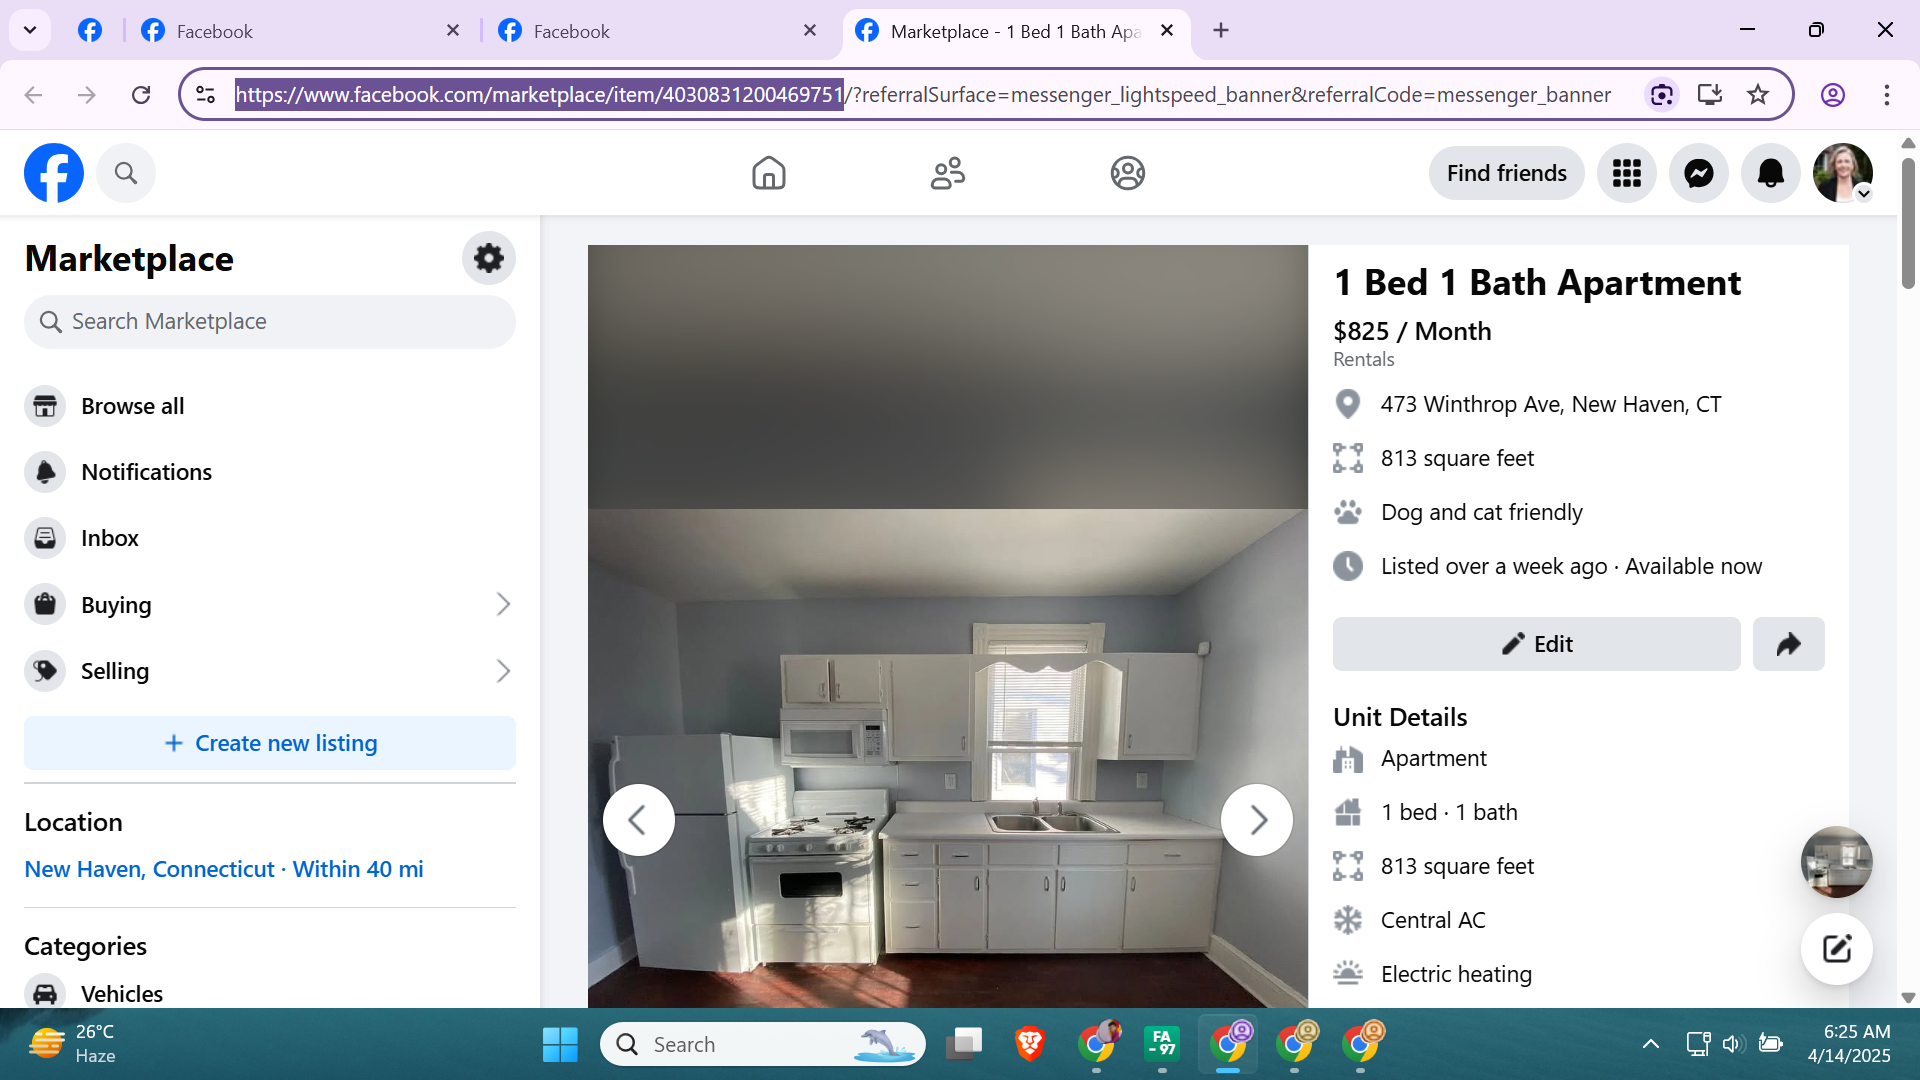This screenshot has width=1920, height=1080.
Task: Open the notifications bell in top bar
Action: point(1770,173)
